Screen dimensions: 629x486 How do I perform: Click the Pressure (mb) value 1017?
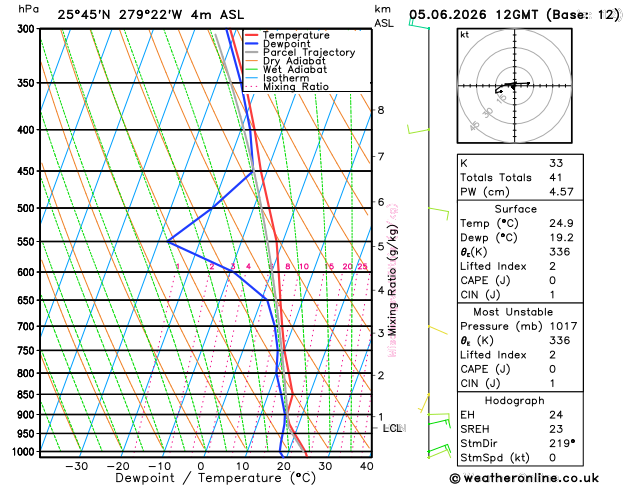pos(563,326)
